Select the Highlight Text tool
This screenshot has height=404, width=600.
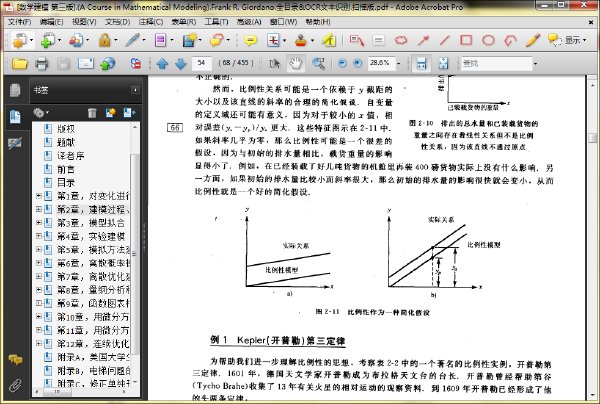pos(329,40)
